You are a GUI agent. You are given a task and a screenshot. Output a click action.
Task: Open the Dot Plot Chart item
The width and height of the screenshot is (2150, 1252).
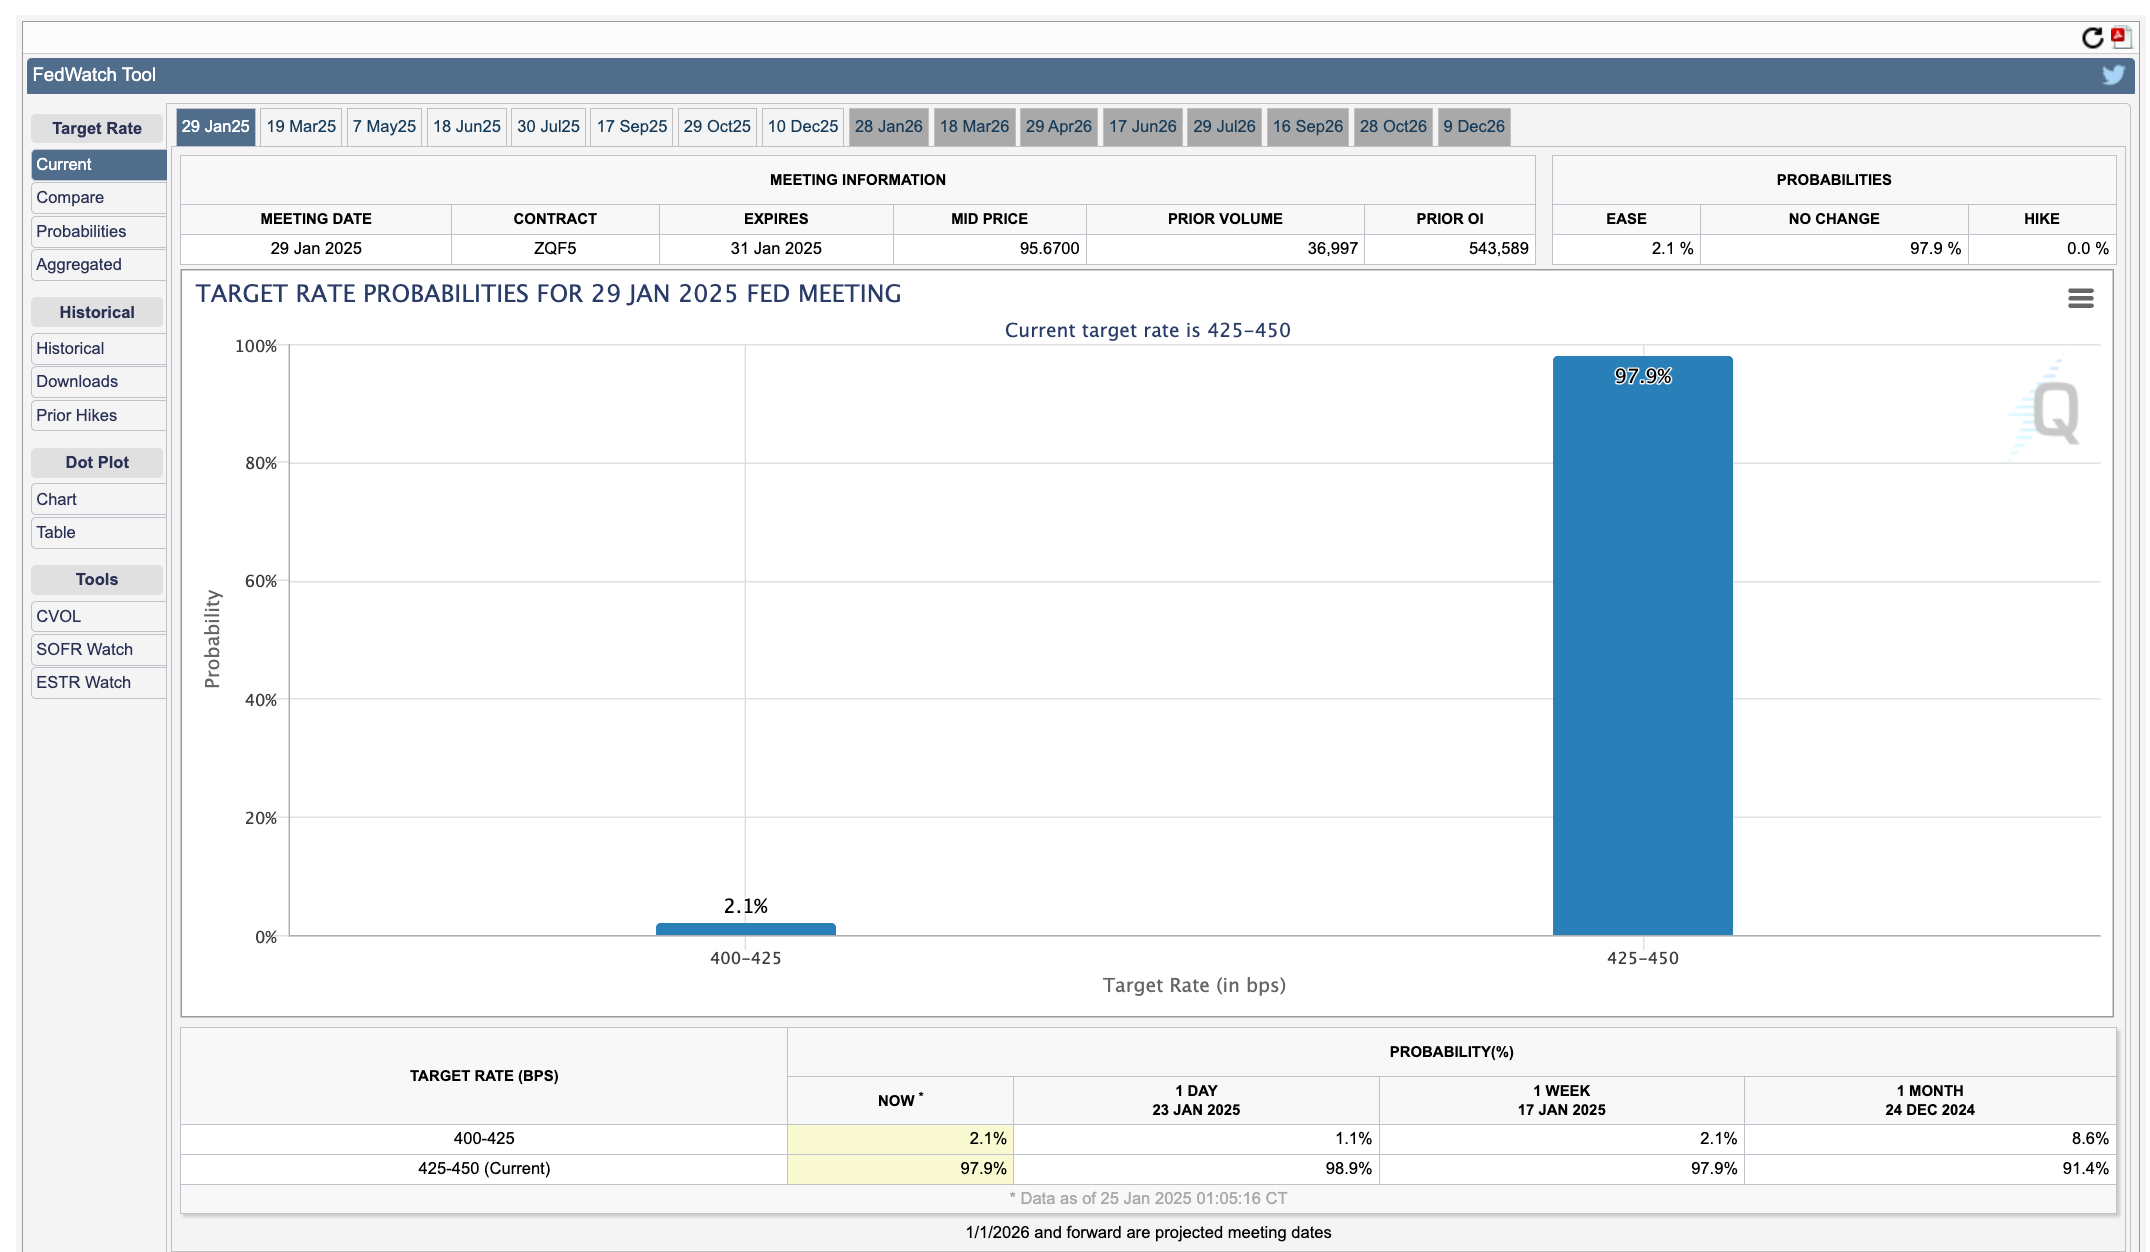(99, 500)
